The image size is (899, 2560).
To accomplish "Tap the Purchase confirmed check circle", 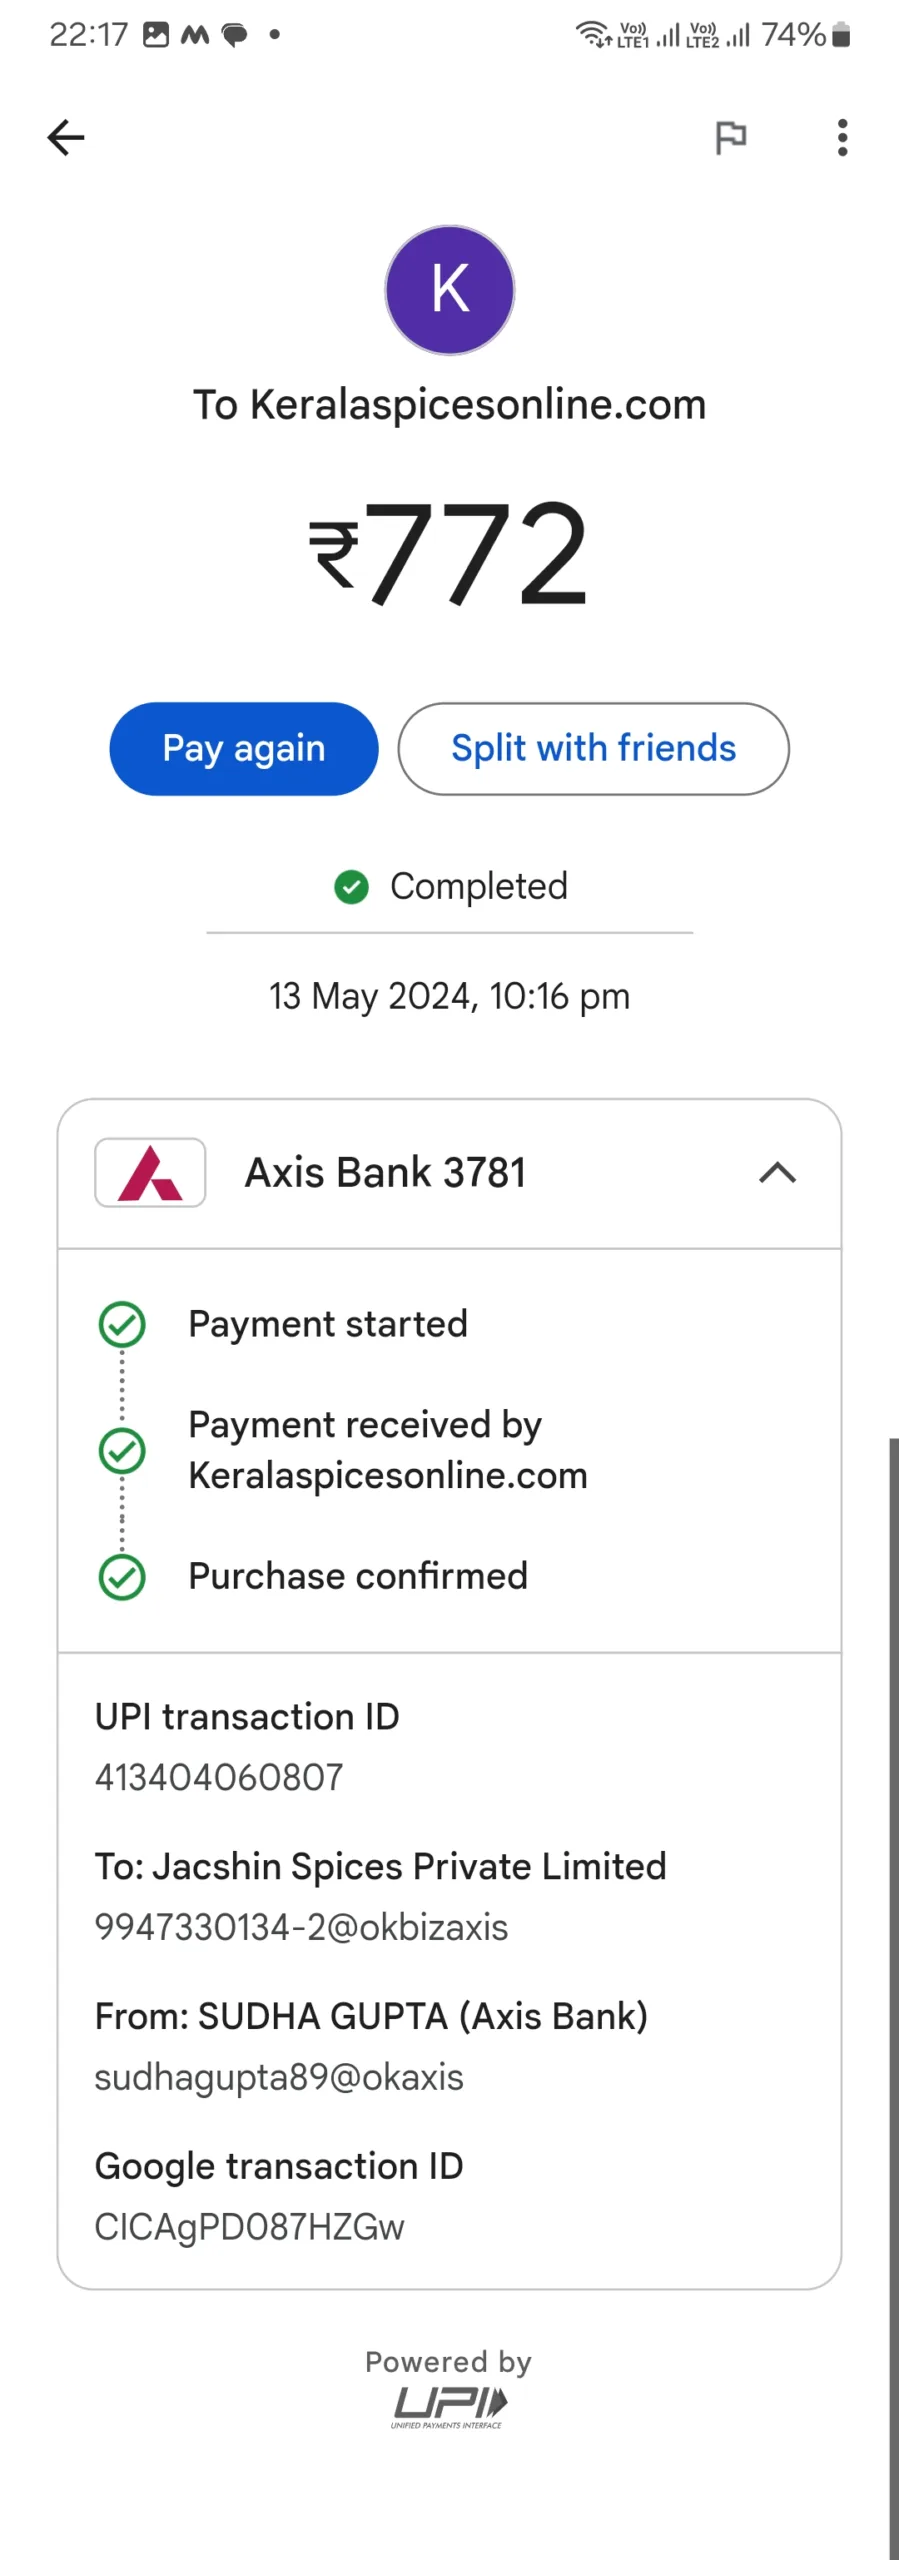I will coord(122,1577).
